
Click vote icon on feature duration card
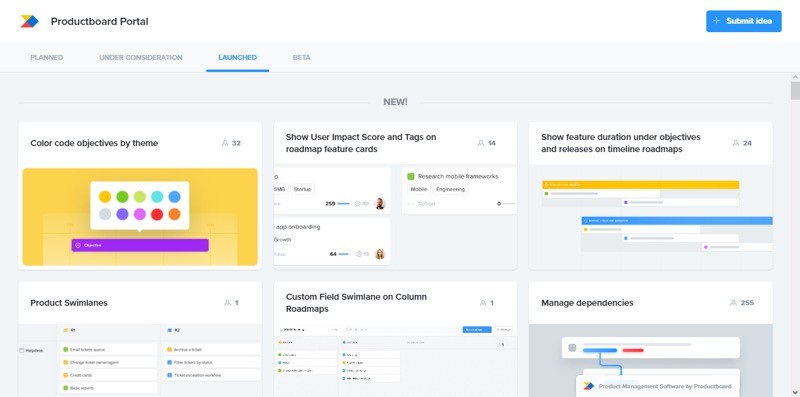click(736, 143)
